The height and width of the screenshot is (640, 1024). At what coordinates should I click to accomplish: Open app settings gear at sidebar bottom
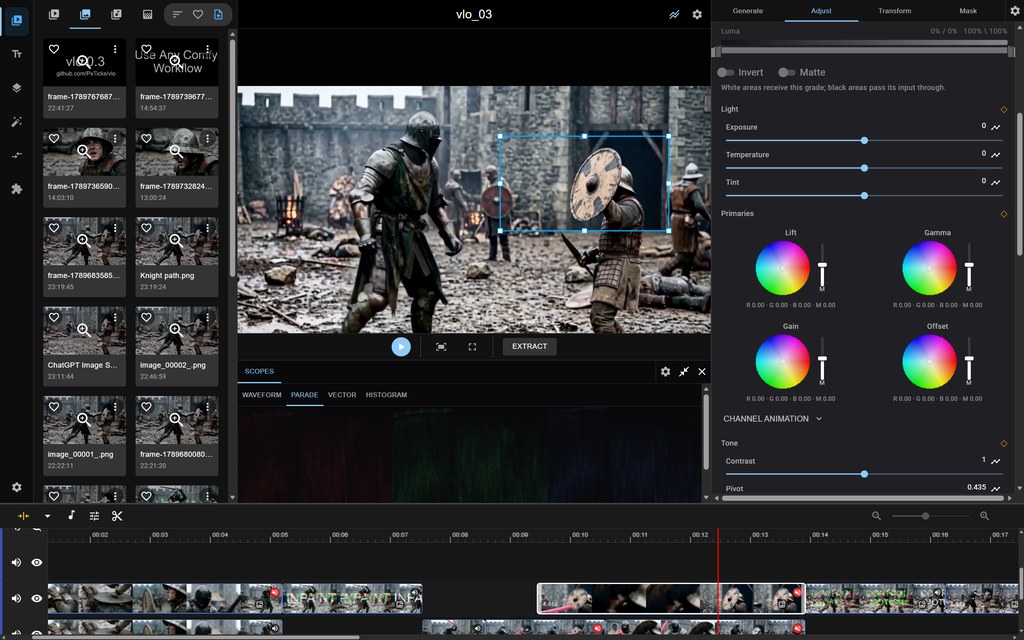tap(17, 487)
